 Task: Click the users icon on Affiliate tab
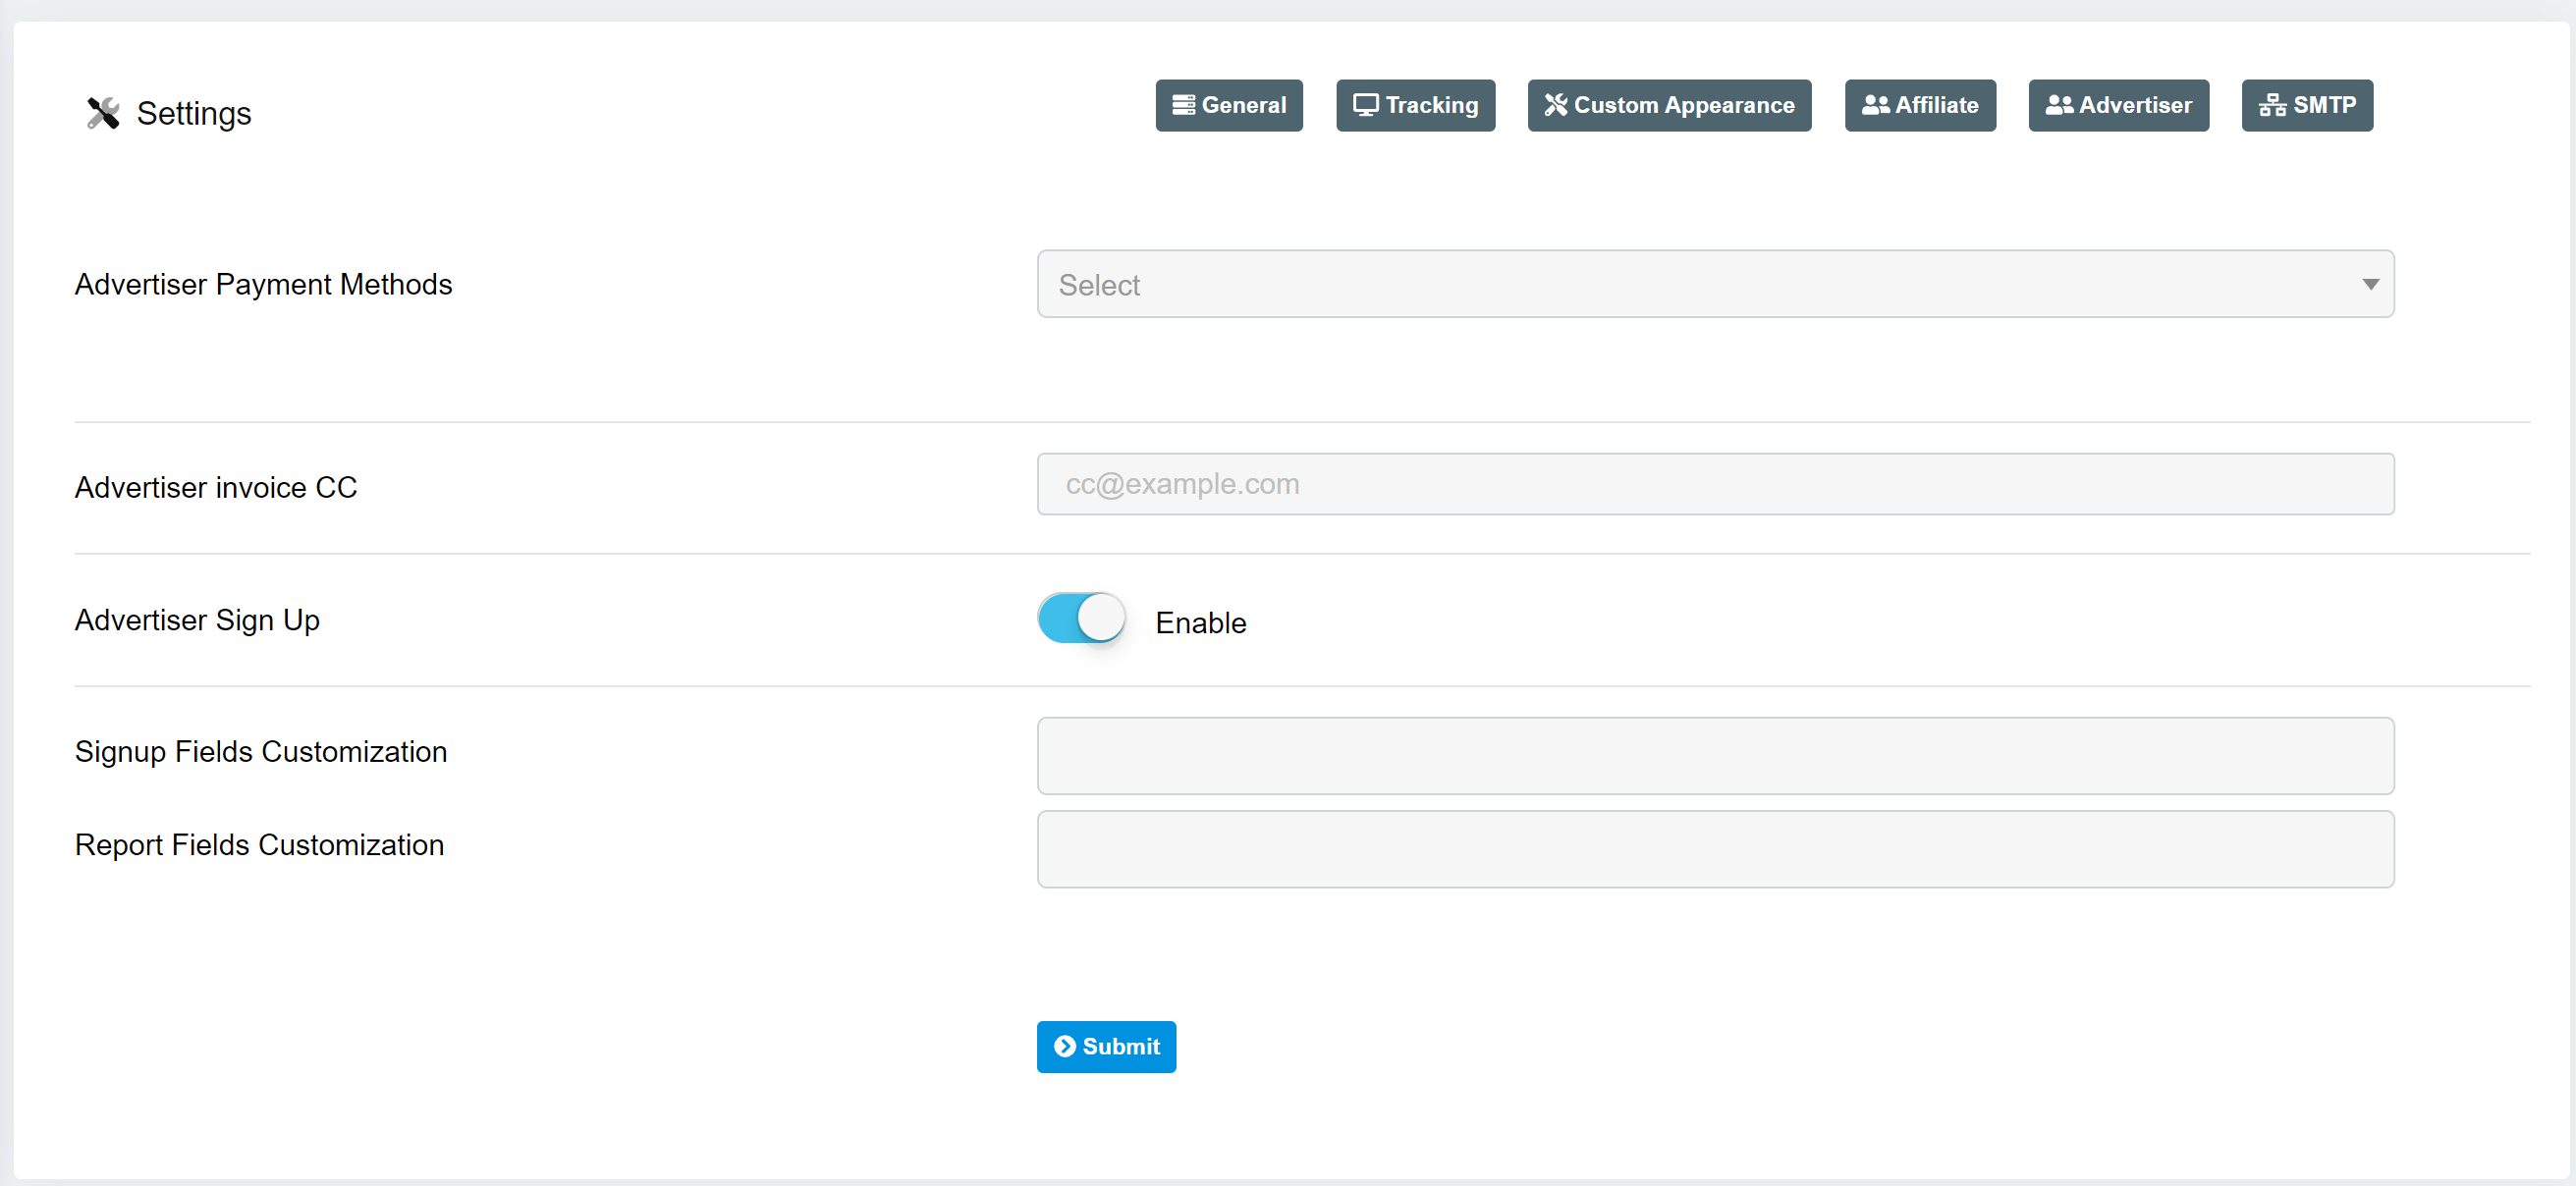[x=1875, y=105]
